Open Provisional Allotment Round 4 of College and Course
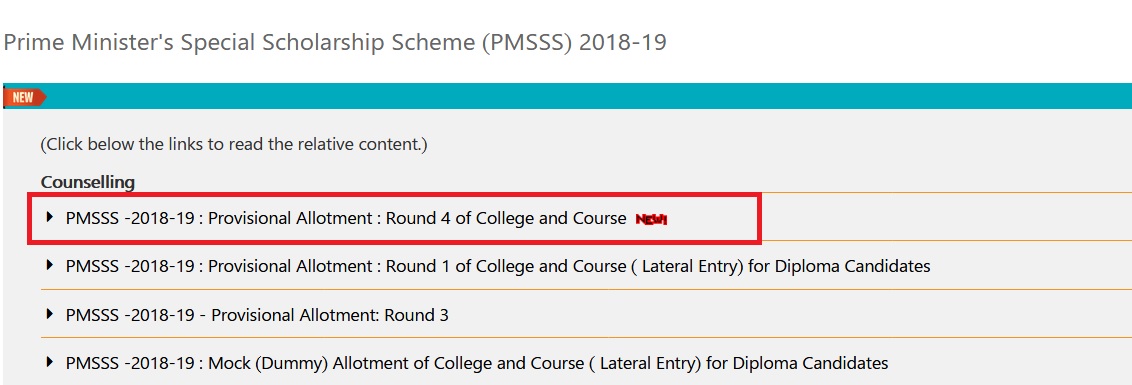This screenshot has width=1132, height=385. [346, 218]
